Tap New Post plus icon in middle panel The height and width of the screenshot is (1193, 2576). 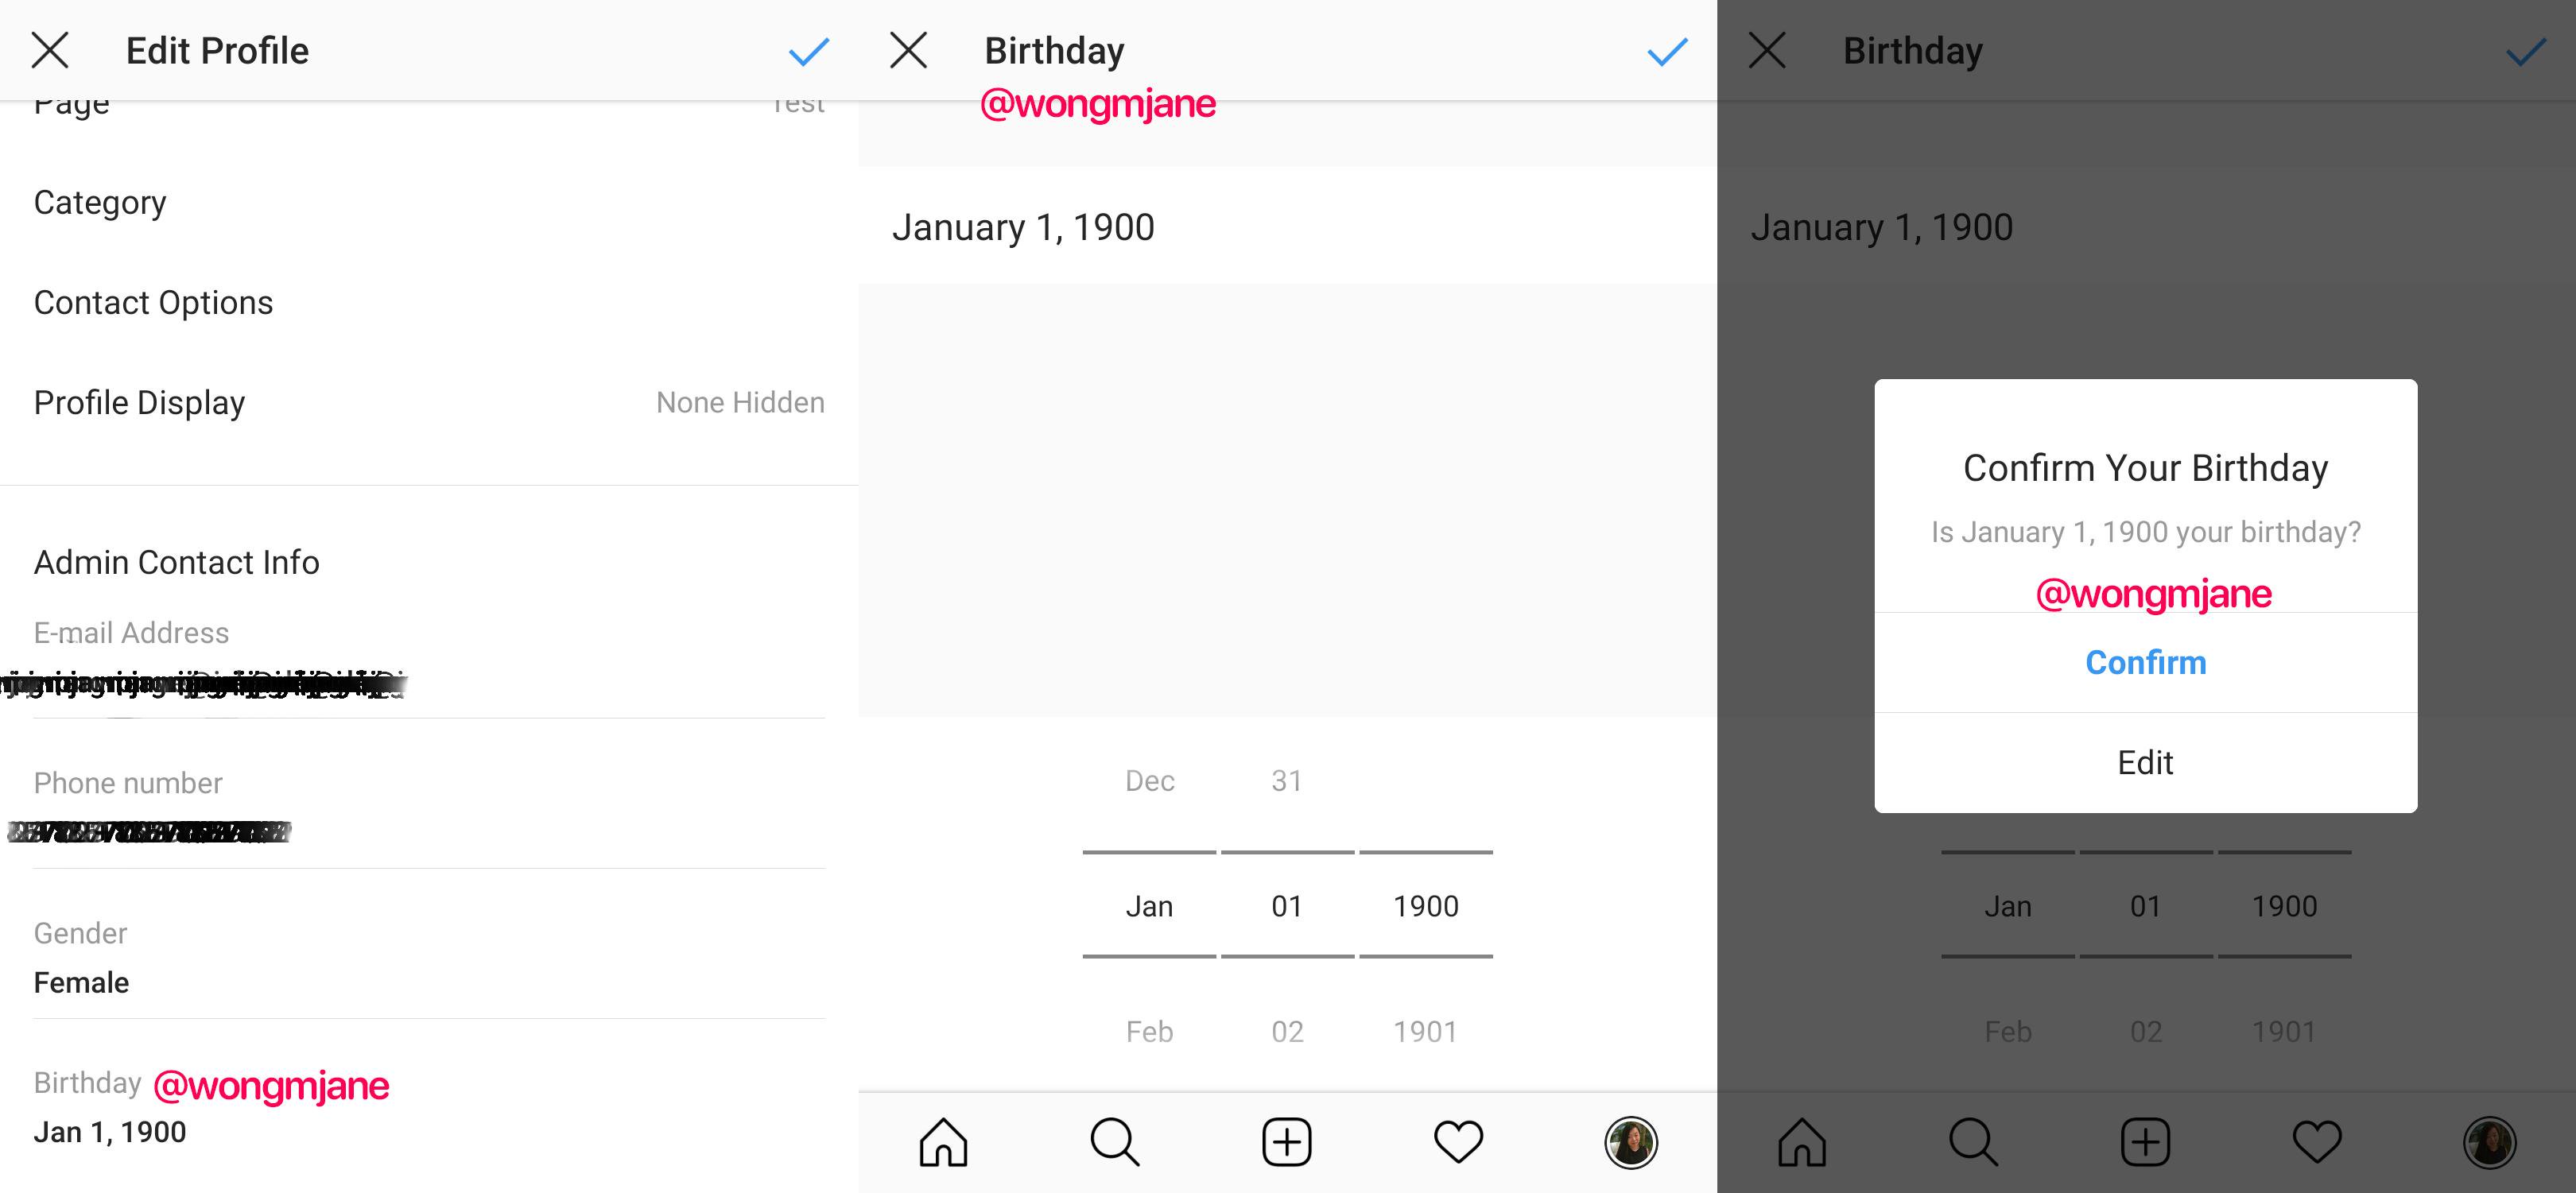(x=1287, y=1142)
